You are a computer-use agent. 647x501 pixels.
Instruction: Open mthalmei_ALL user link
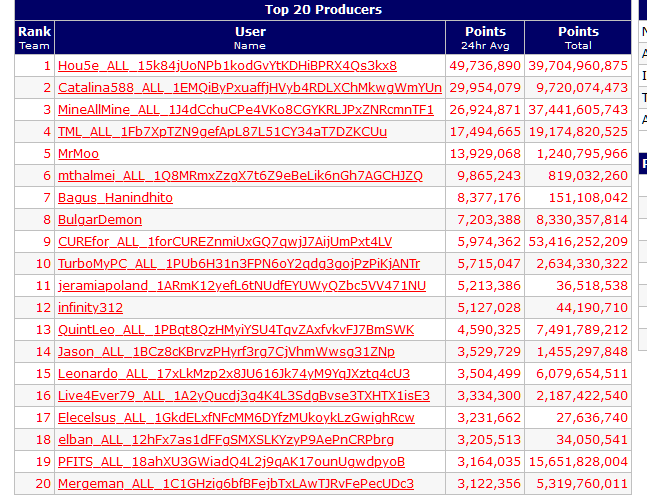click(x=240, y=175)
